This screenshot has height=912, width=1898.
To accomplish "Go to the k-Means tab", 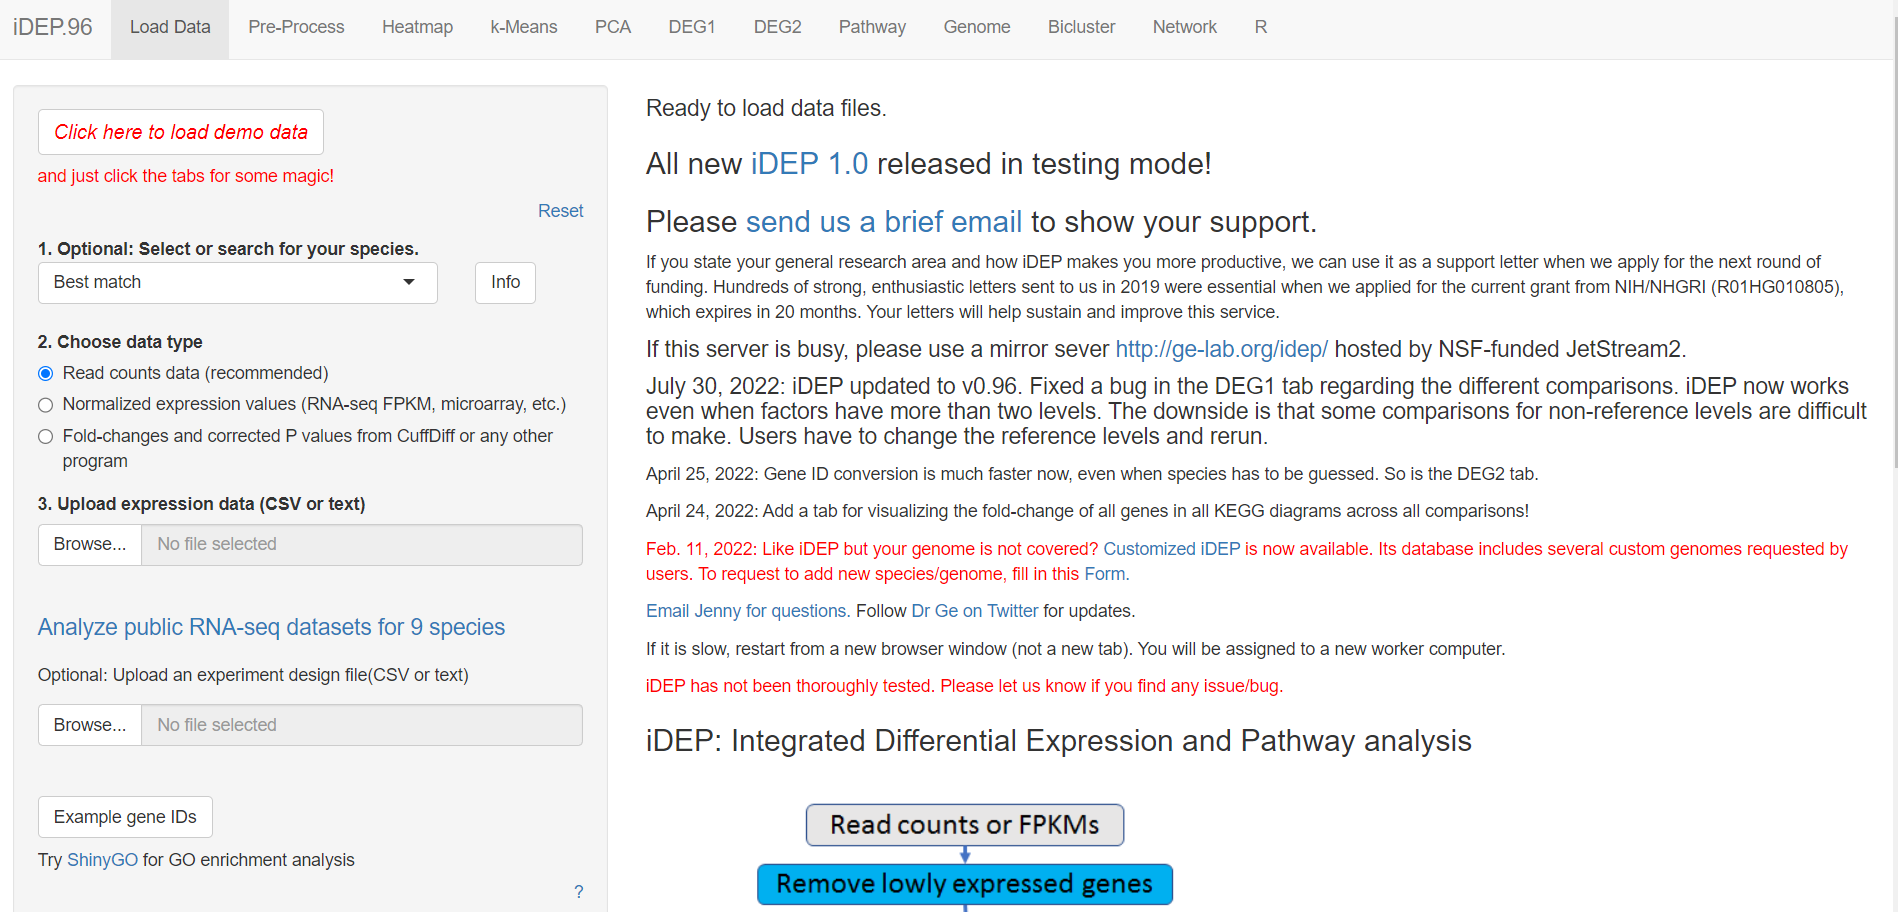I will pyautogui.click(x=523, y=27).
